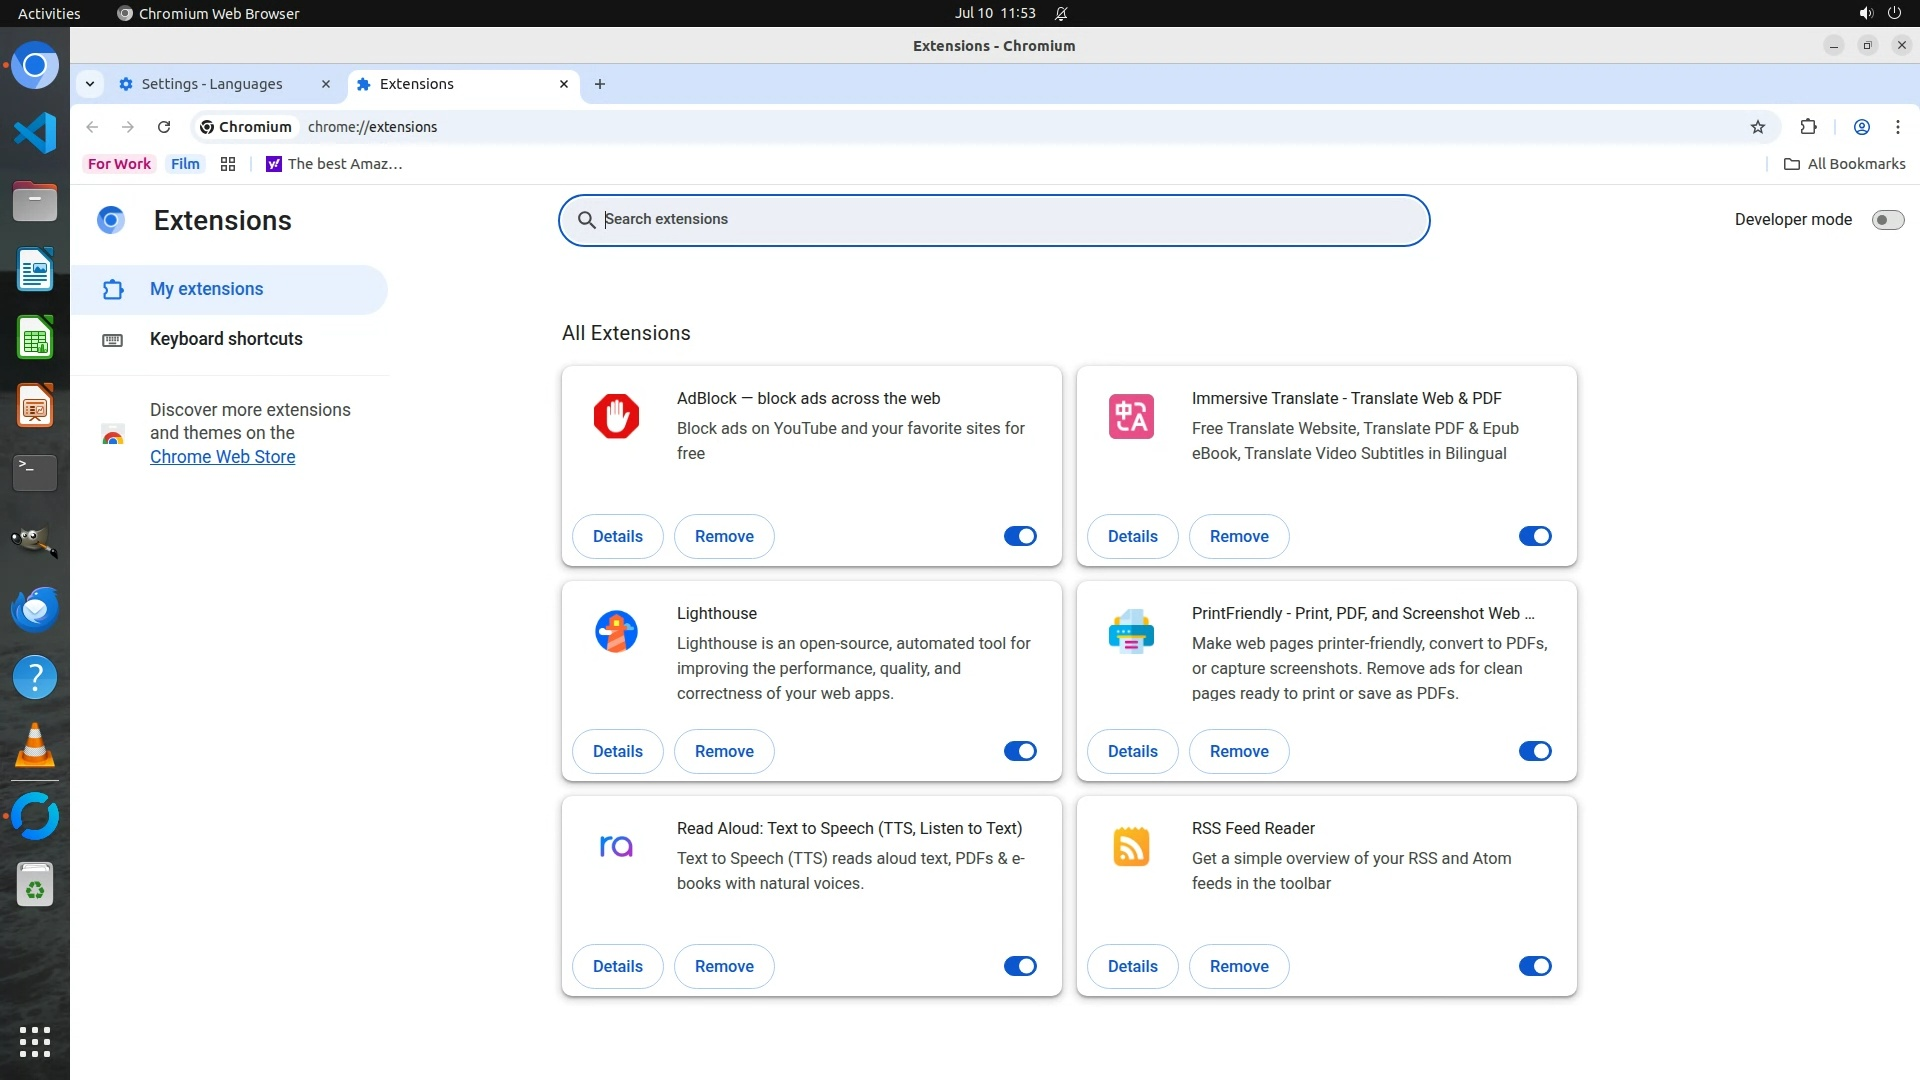Expand the tab search dropdown arrow
The image size is (1920, 1080).
tap(90, 84)
